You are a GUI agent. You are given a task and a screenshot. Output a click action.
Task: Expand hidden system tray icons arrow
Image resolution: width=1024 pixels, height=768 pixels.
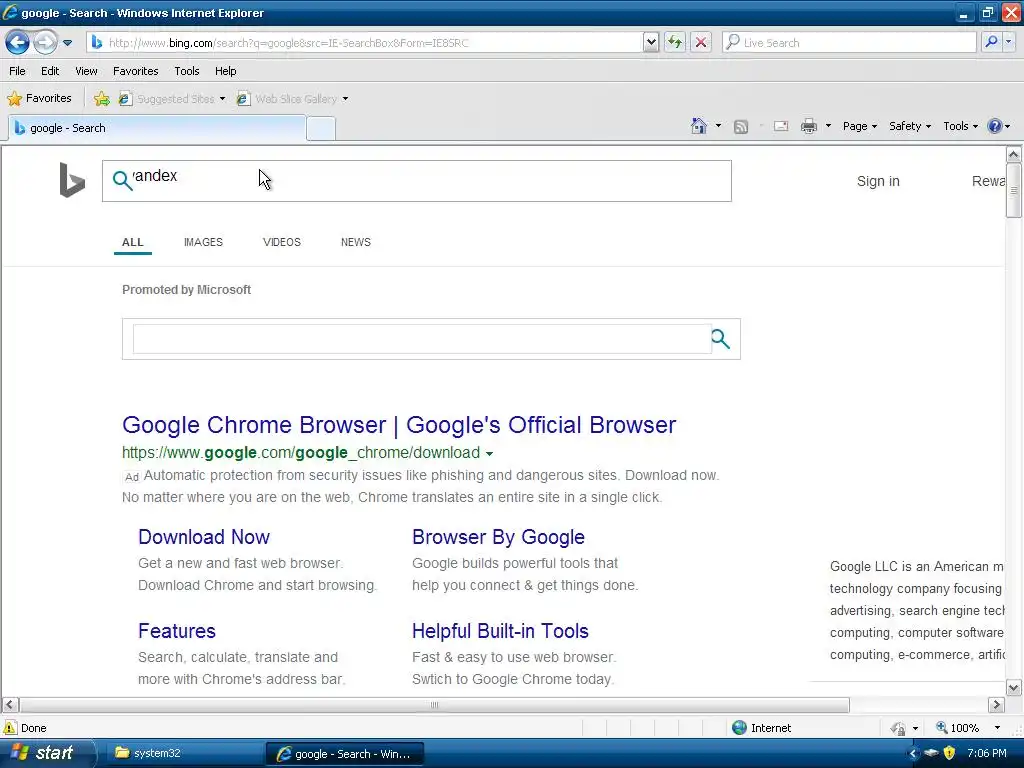[913, 753]
